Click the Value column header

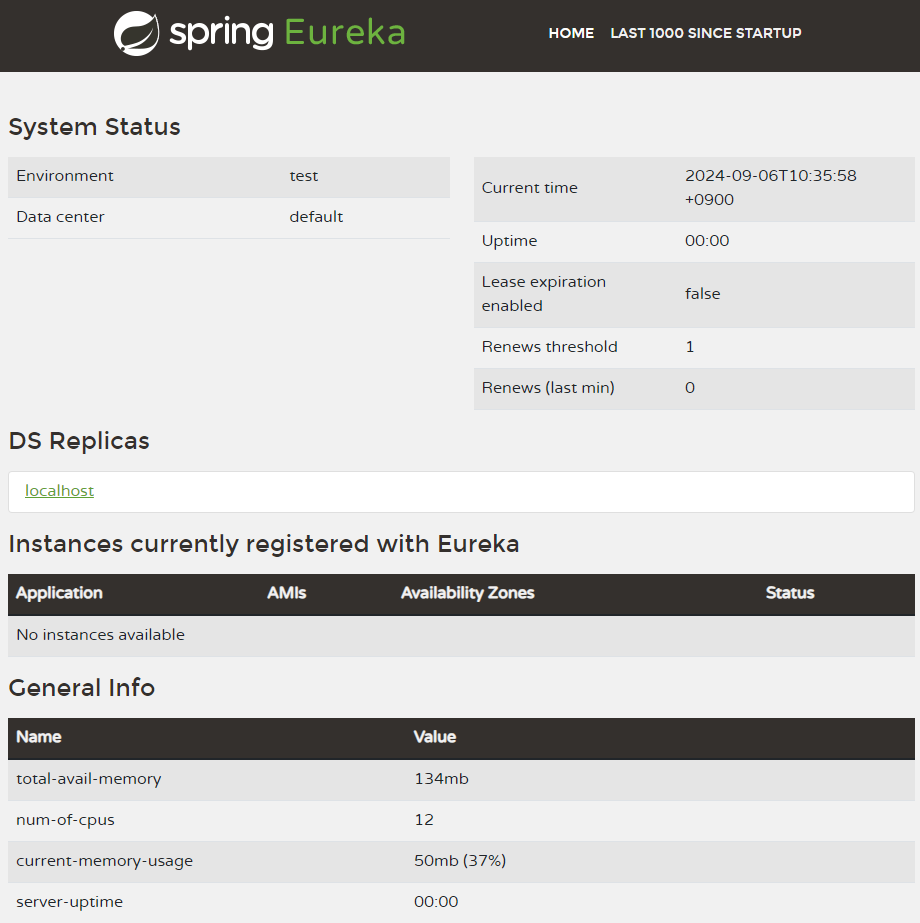[434, 737]
